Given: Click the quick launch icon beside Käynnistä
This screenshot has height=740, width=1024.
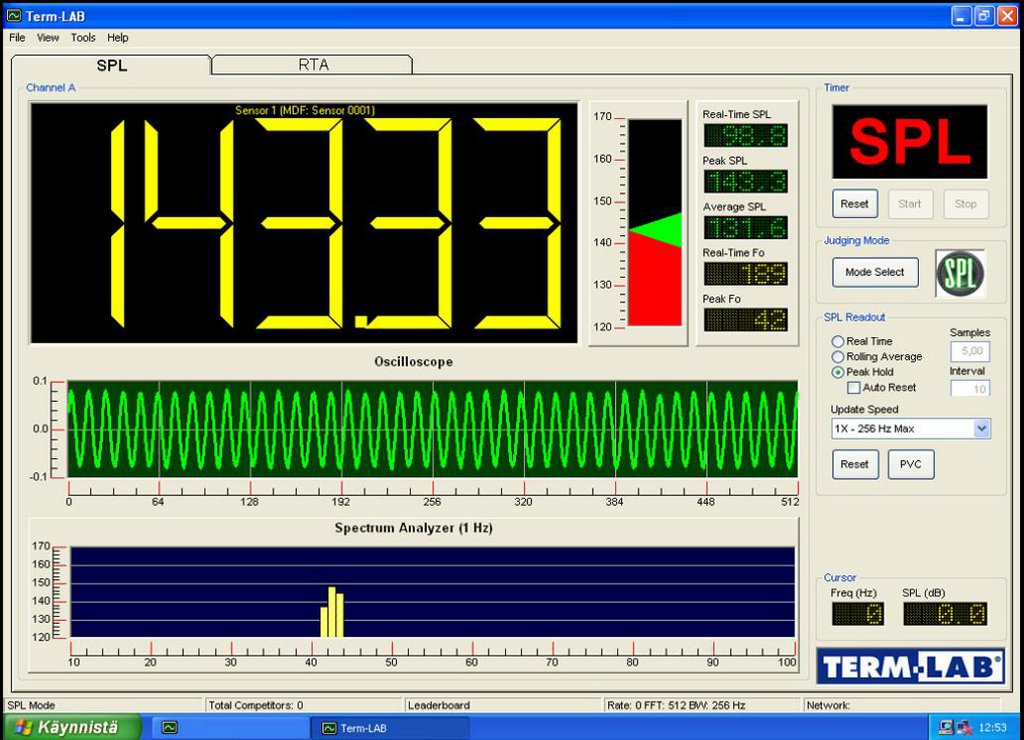Looking at the screenshot, I should point(169,728).
